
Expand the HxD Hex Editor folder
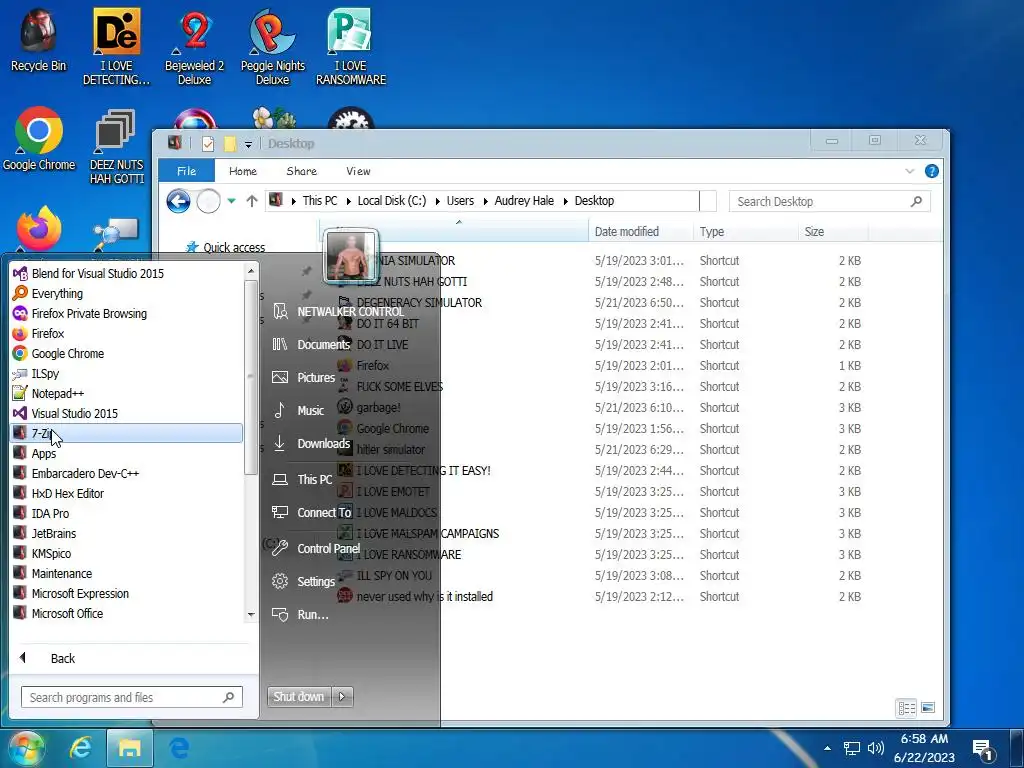[x=127, y=494]
